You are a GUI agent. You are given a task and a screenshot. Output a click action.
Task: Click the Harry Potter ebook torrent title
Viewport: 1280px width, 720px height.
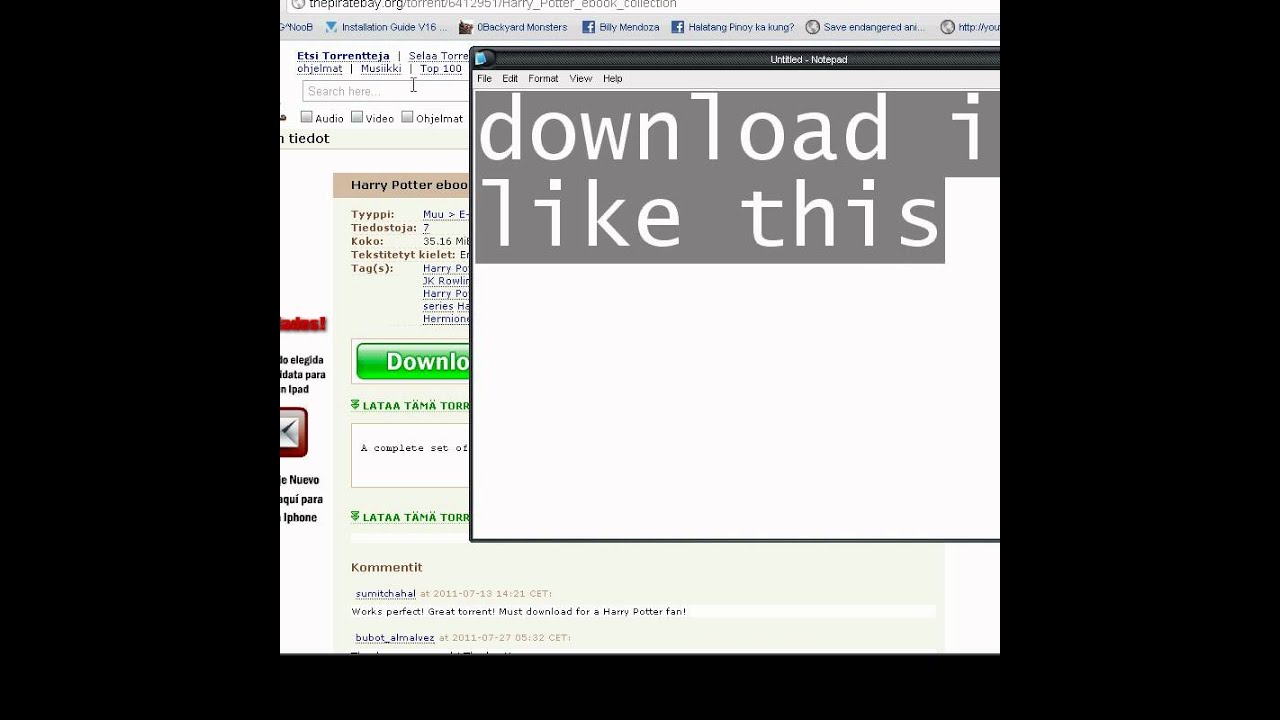[x=410, y=185]
